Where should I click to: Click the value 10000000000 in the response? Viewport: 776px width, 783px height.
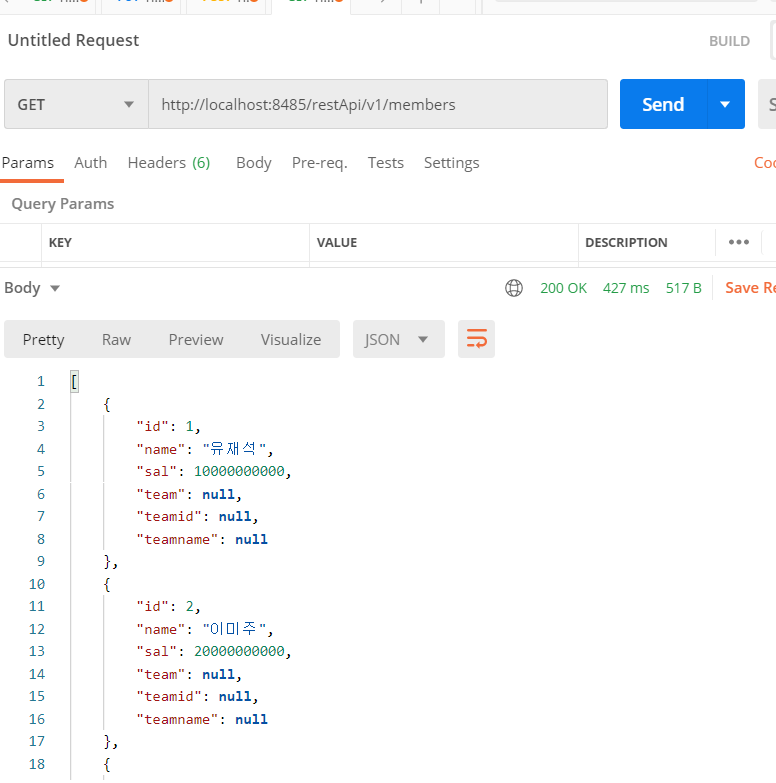pyautogui.click(x=239, y=471)
